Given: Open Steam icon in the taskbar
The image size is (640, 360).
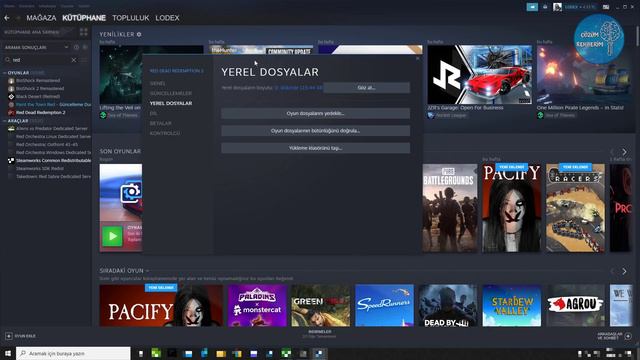Looking at the screenshot, I should click(319, 353).
